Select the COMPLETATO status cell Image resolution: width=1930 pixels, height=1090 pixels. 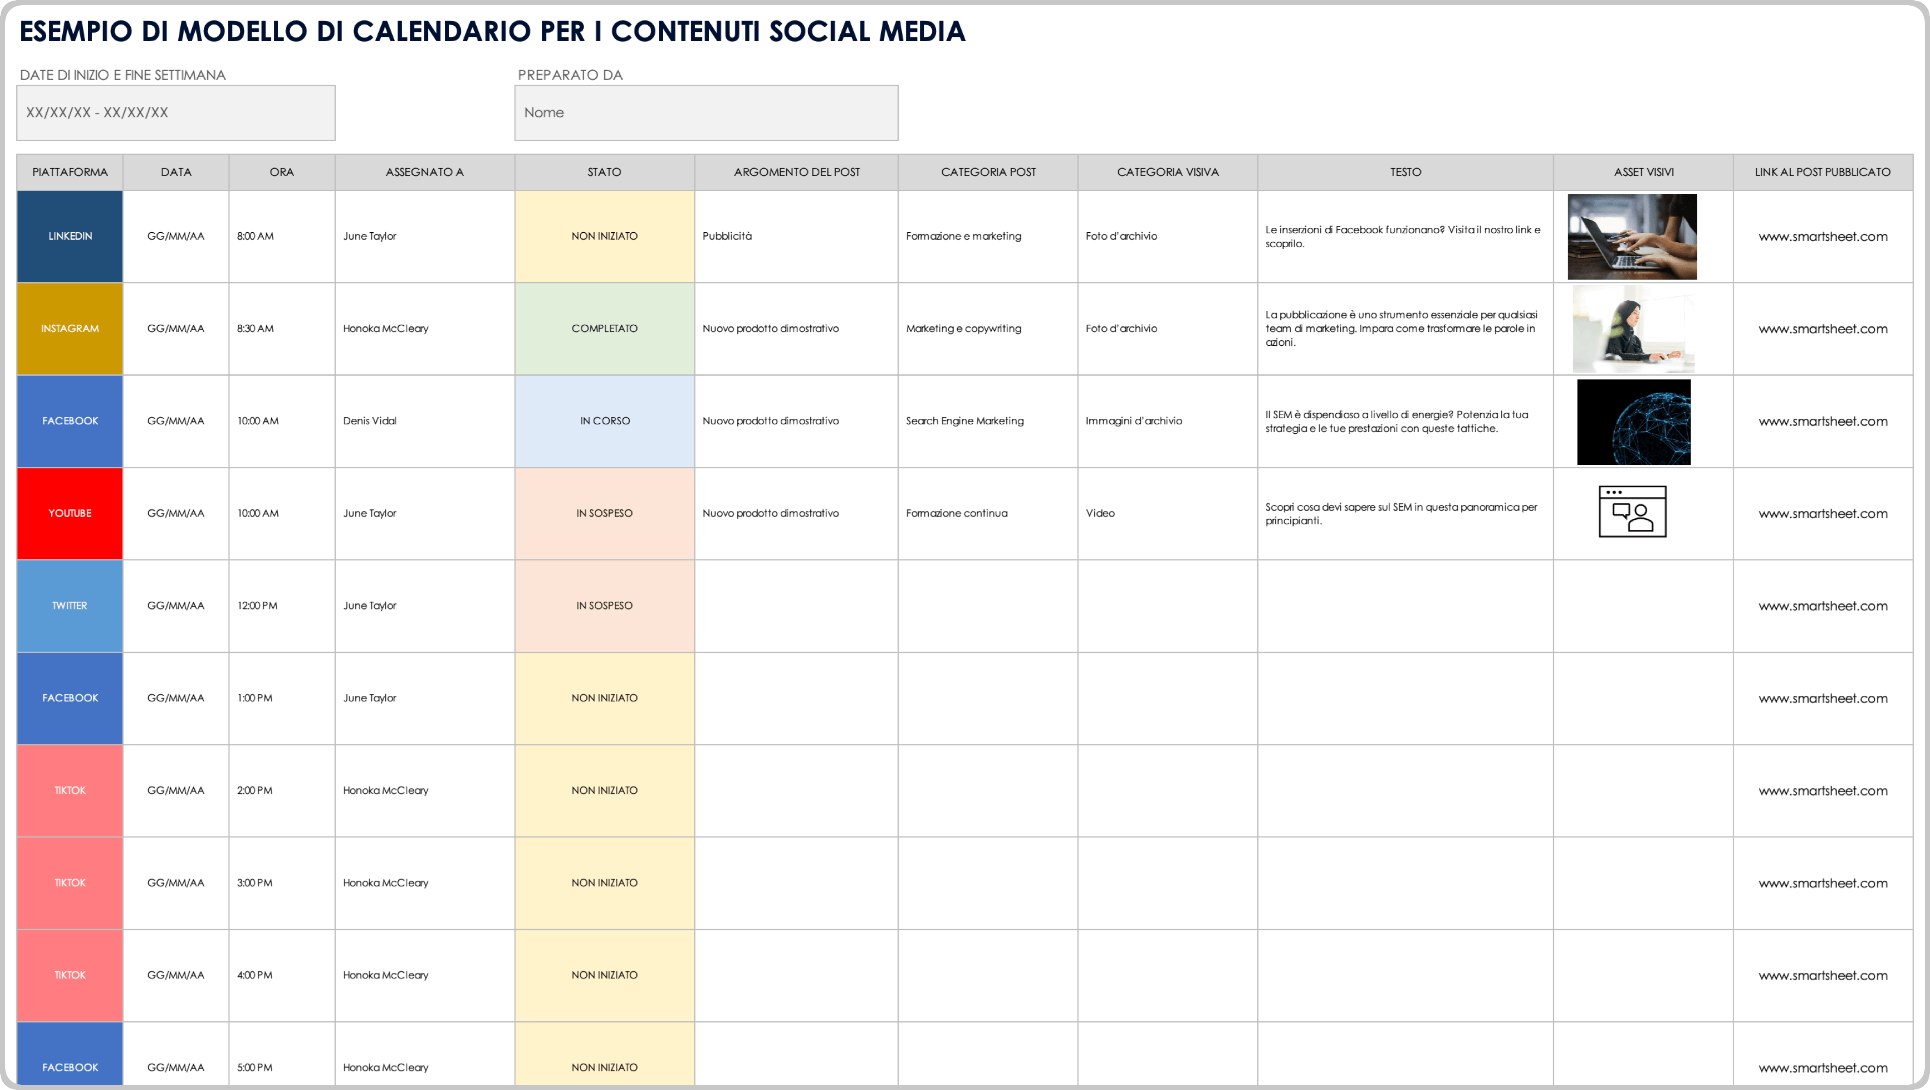tap(604, 329)
